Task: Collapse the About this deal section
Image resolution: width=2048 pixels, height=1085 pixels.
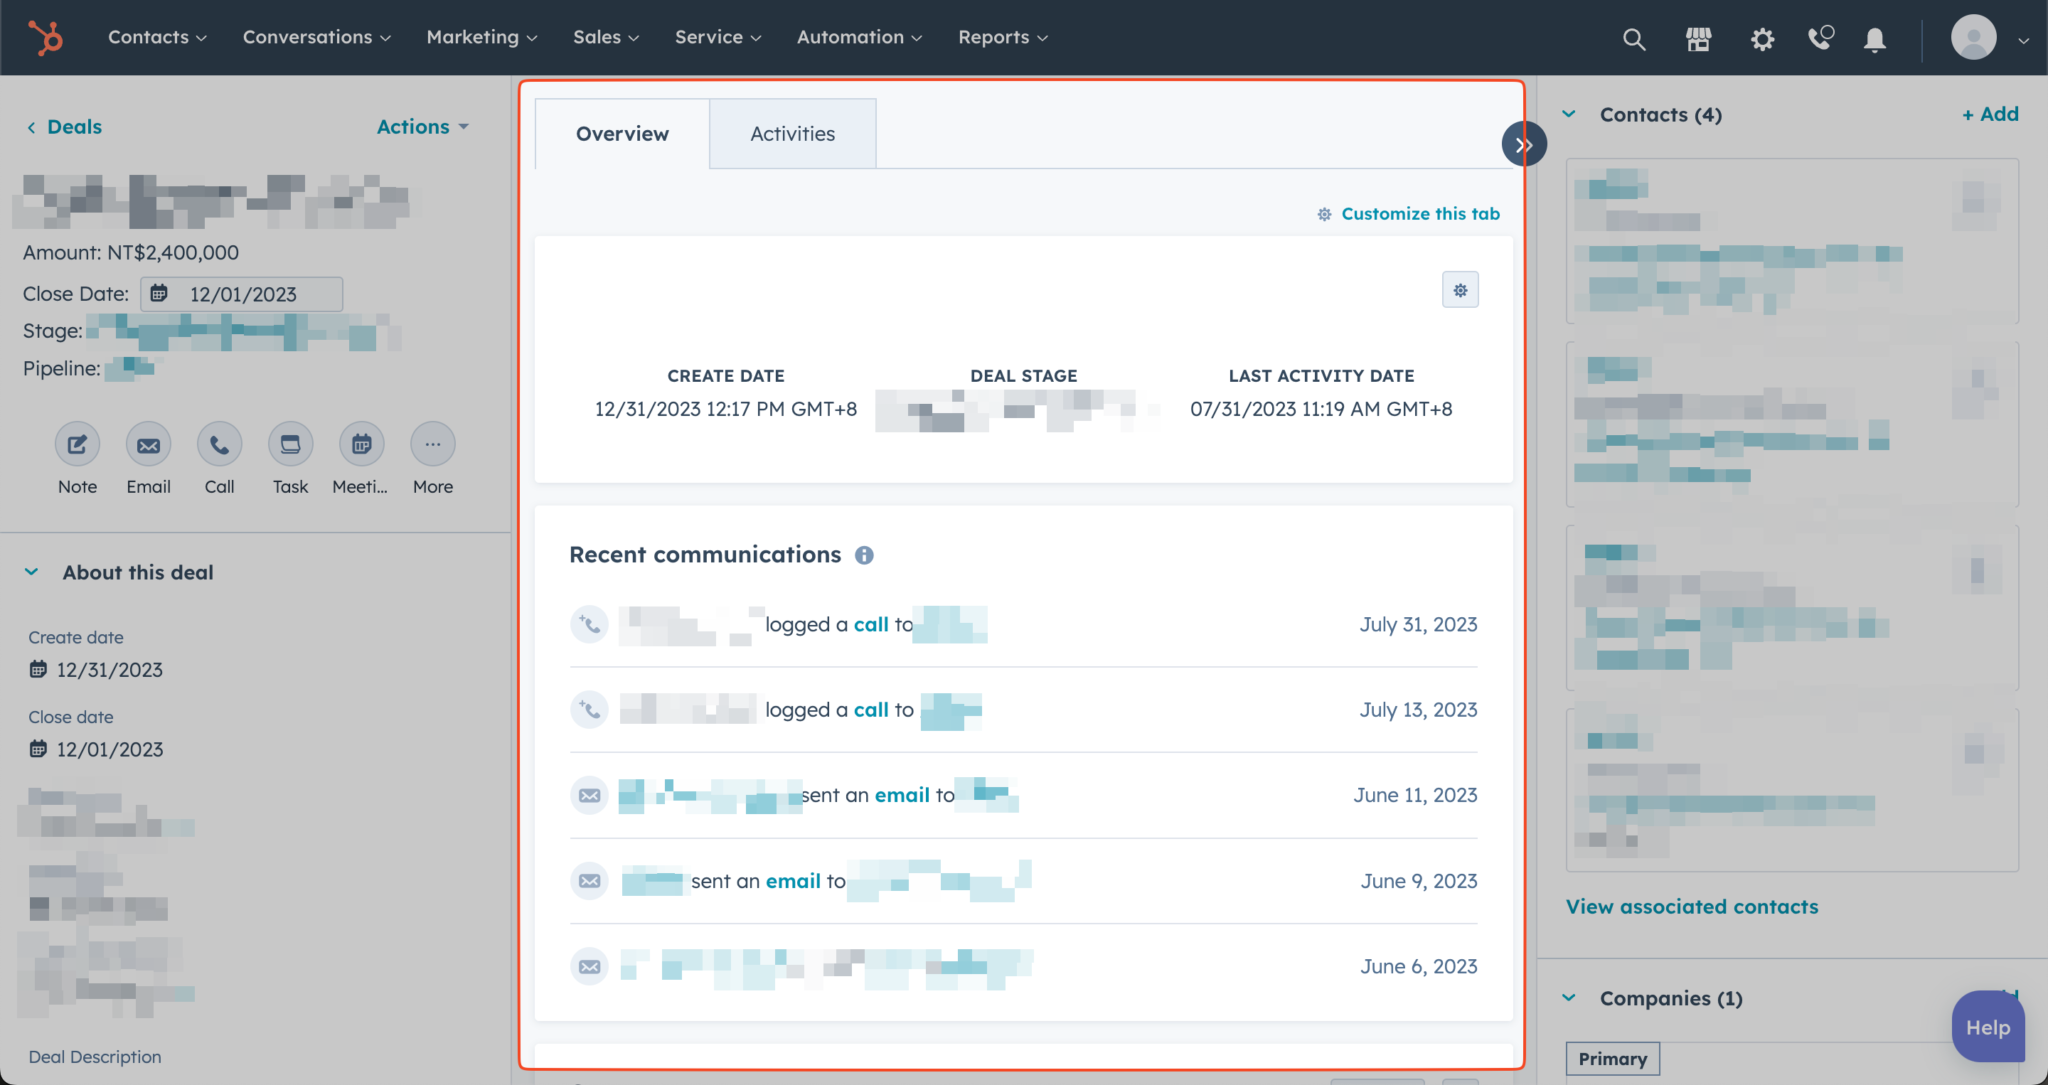Action: [31, 571]
